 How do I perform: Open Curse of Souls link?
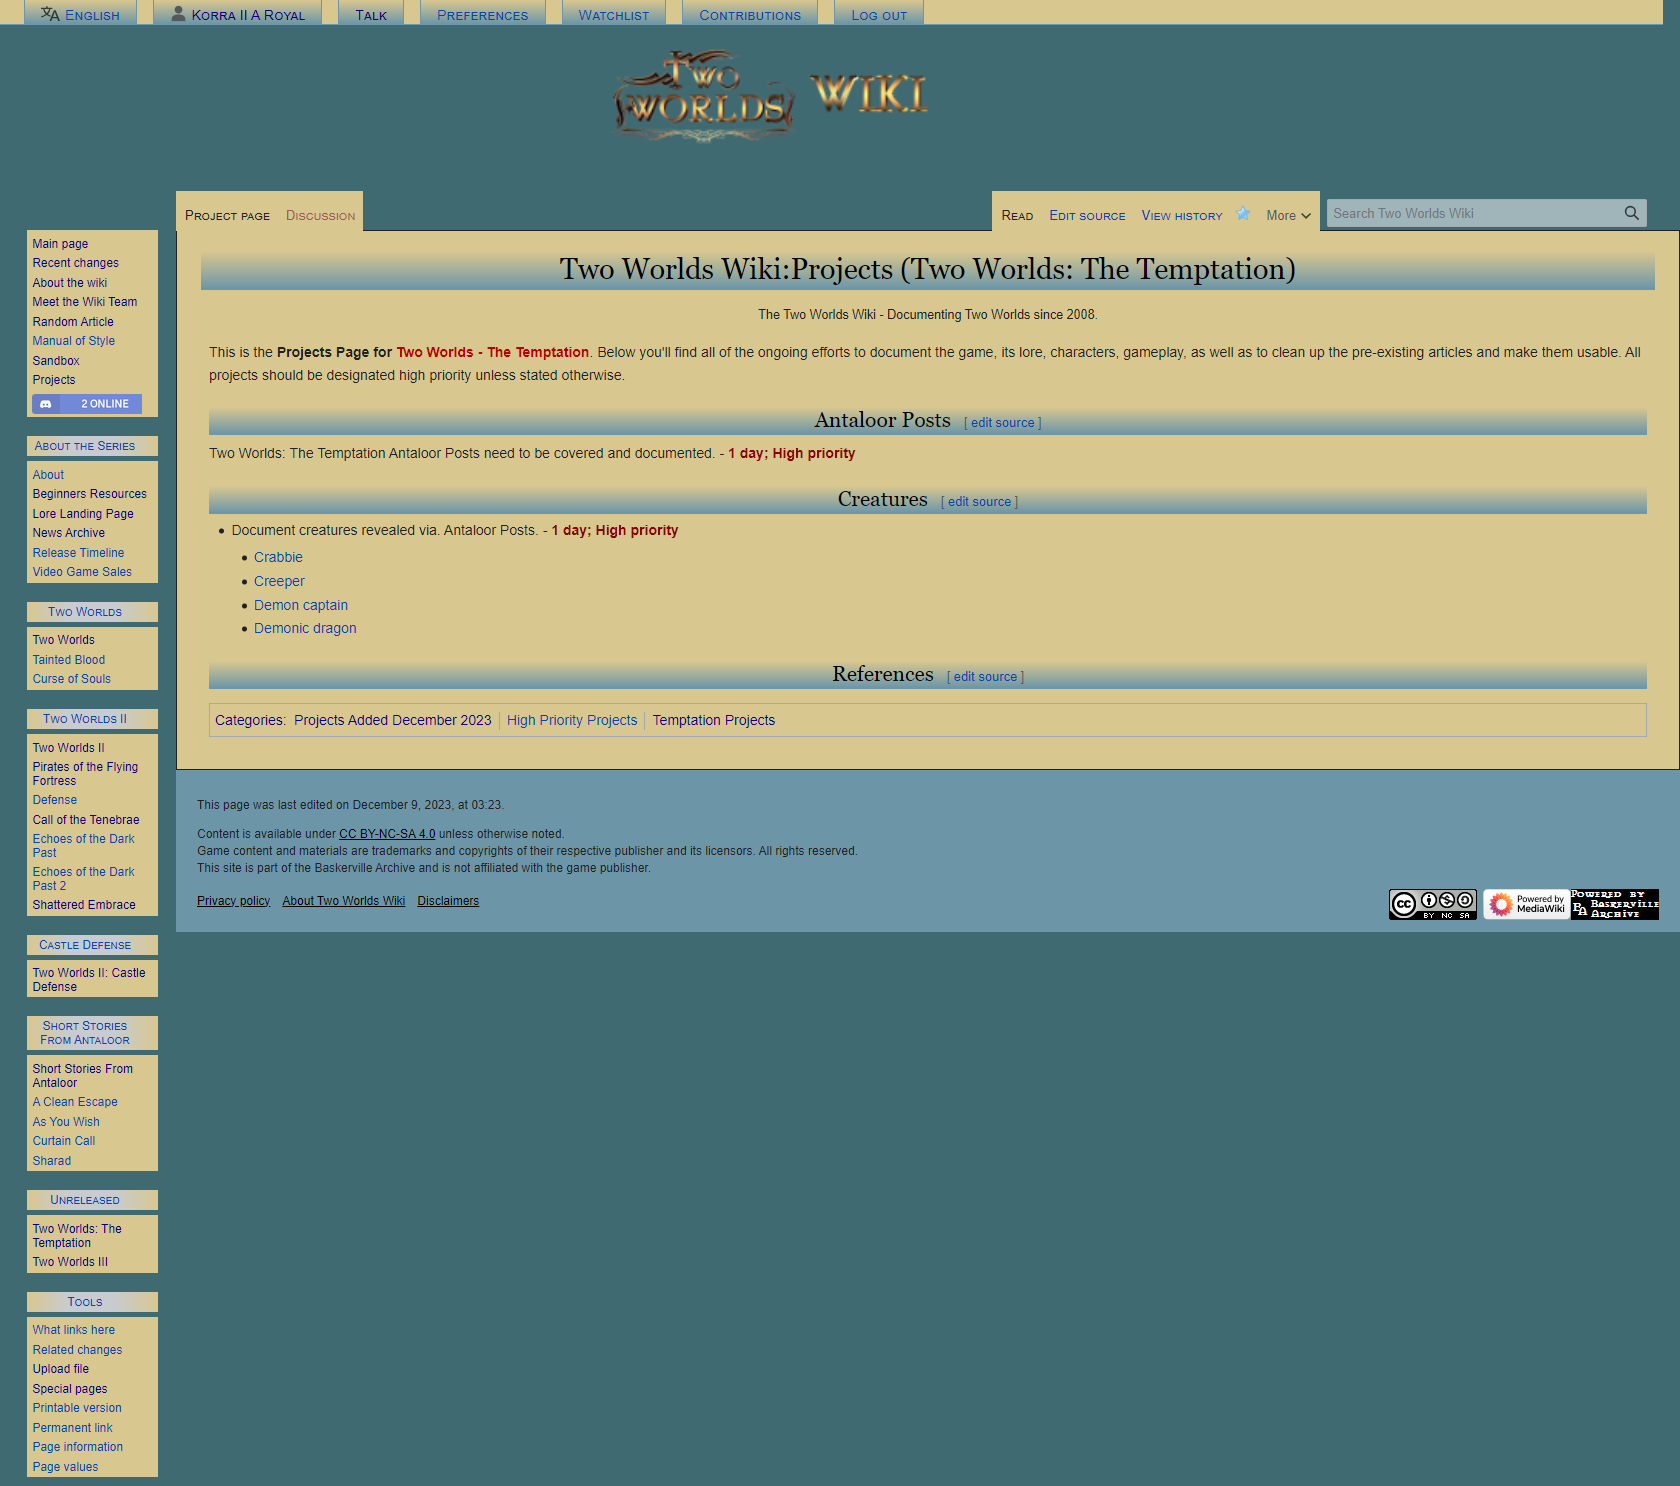pyautogui.click(x=71, y=679)
